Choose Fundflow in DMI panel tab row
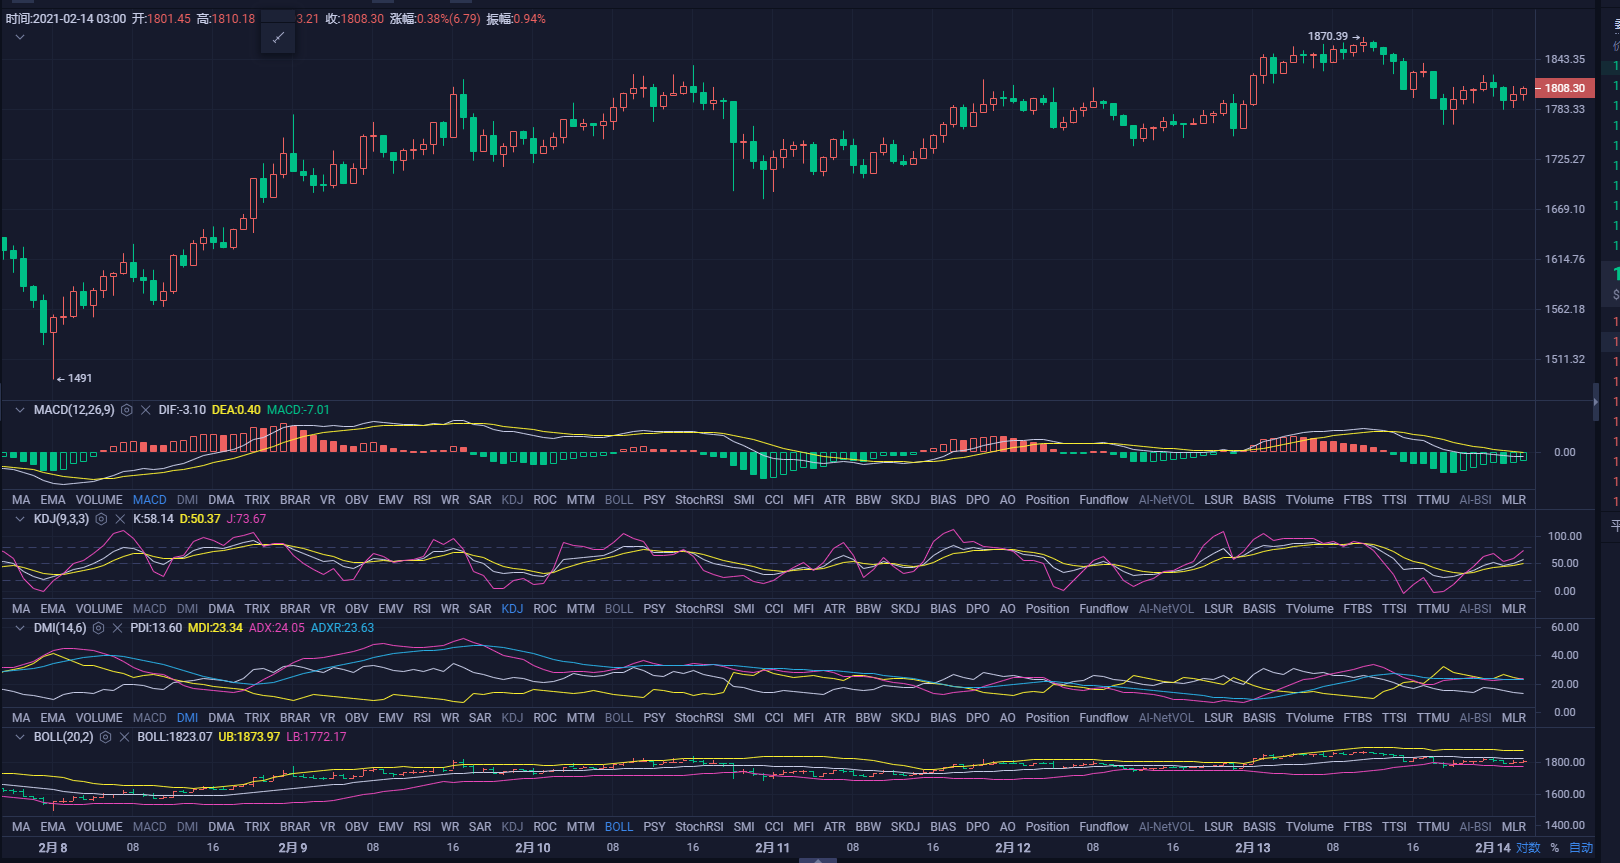 point(1103,718)
